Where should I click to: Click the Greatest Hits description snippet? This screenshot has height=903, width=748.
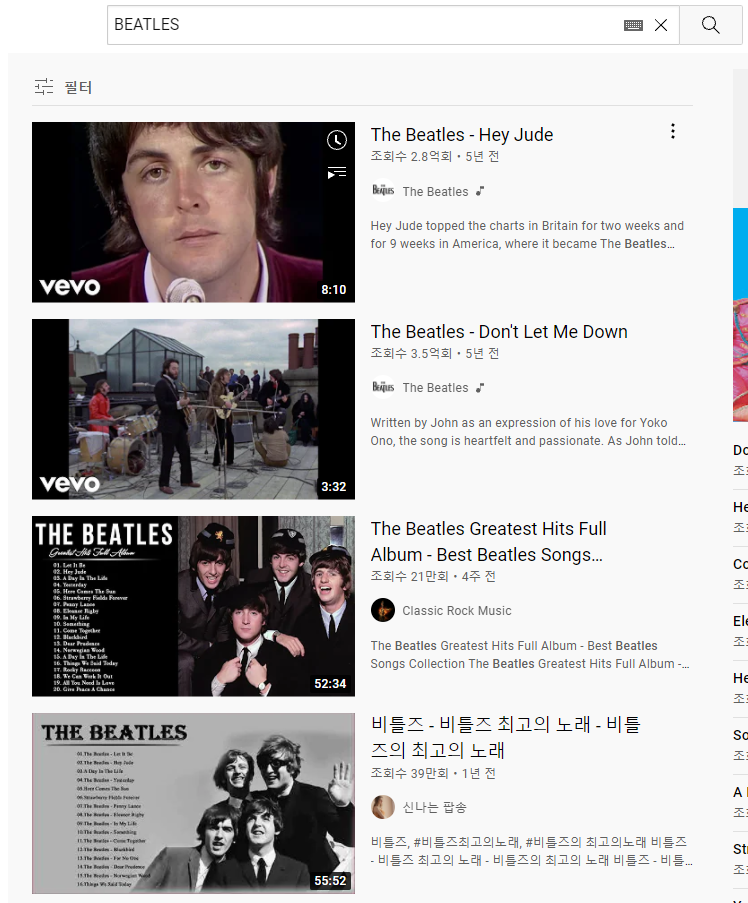(530, 655)
